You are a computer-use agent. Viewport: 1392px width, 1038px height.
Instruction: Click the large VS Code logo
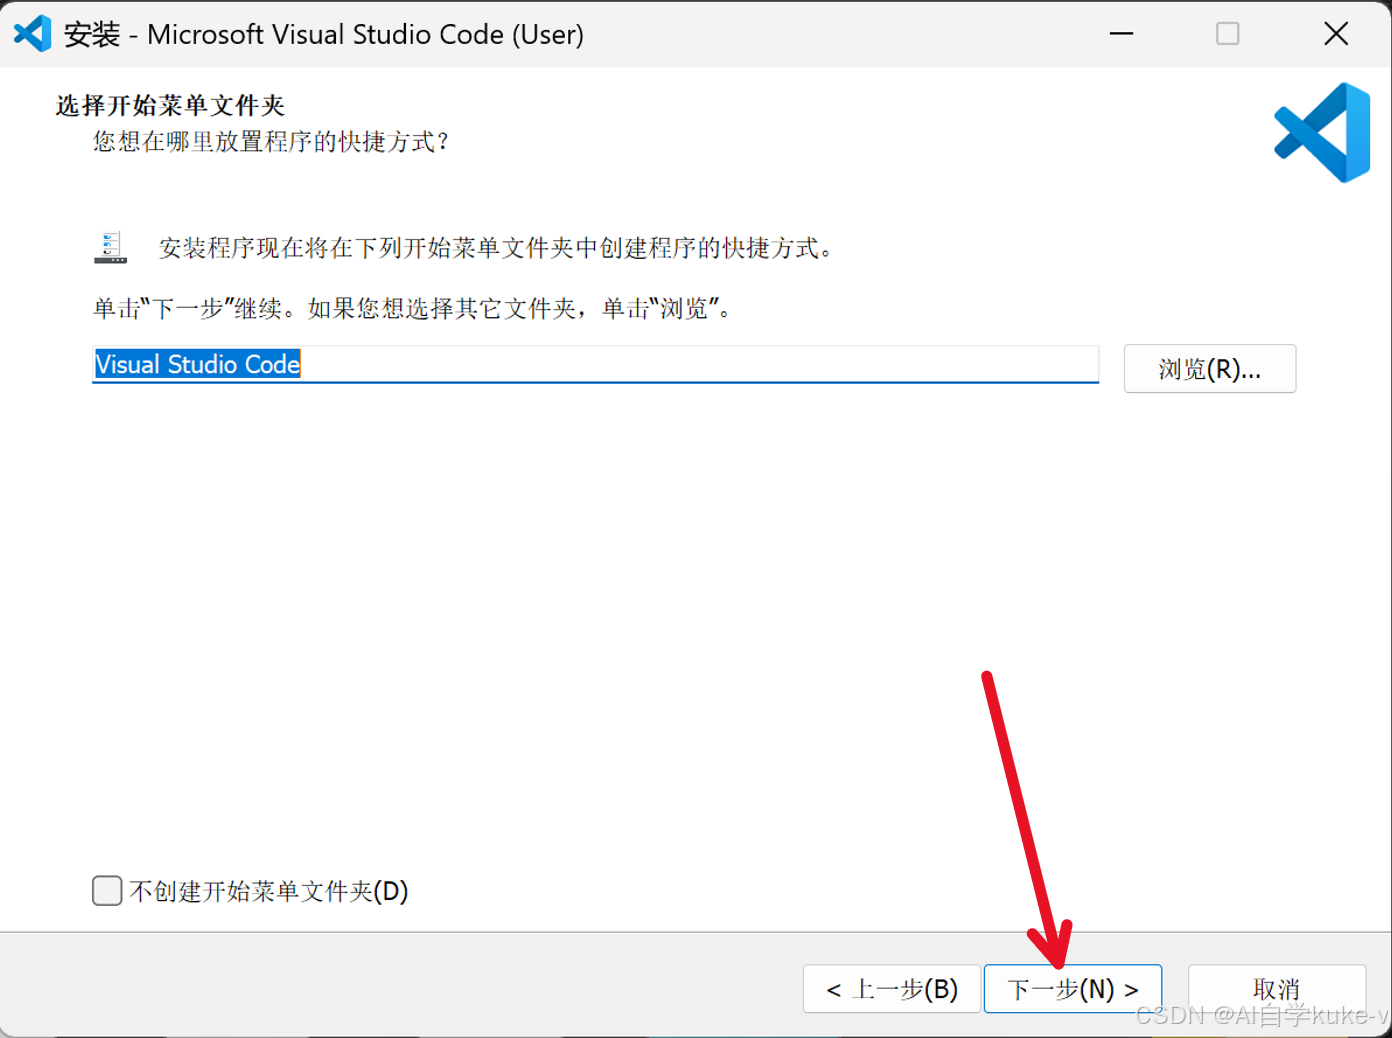[1322, 132]
